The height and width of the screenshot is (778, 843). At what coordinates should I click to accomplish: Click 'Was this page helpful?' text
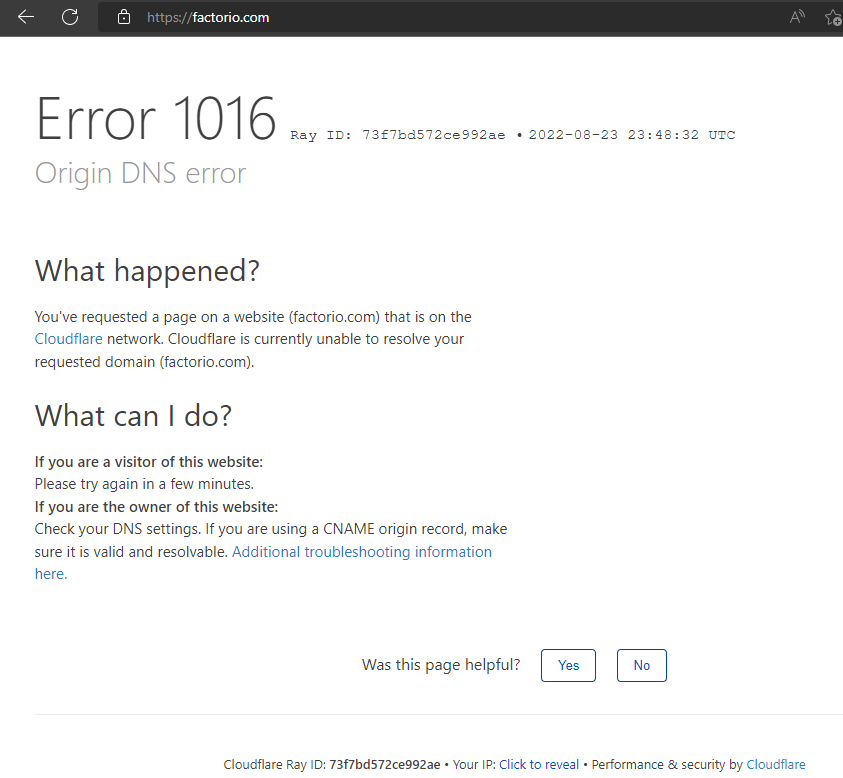pos(441,665)
